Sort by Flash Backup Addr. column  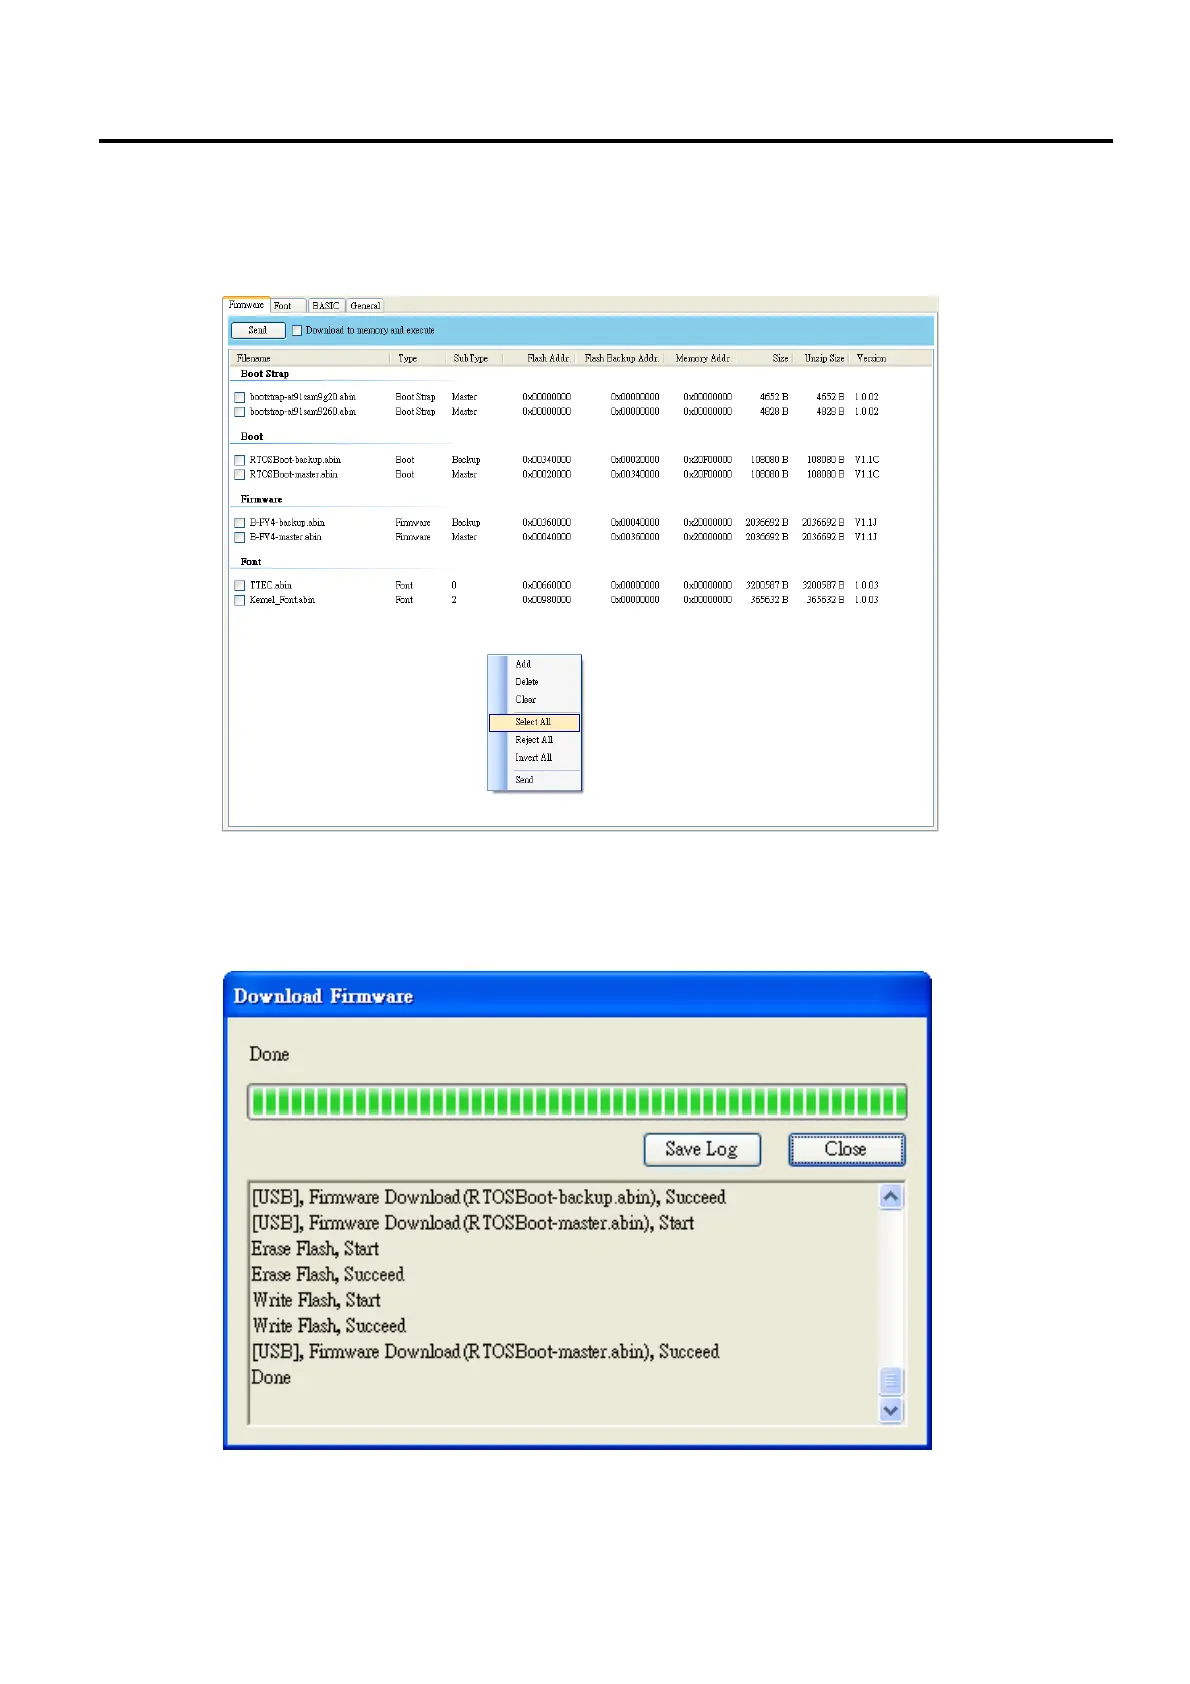pos(621,358)
